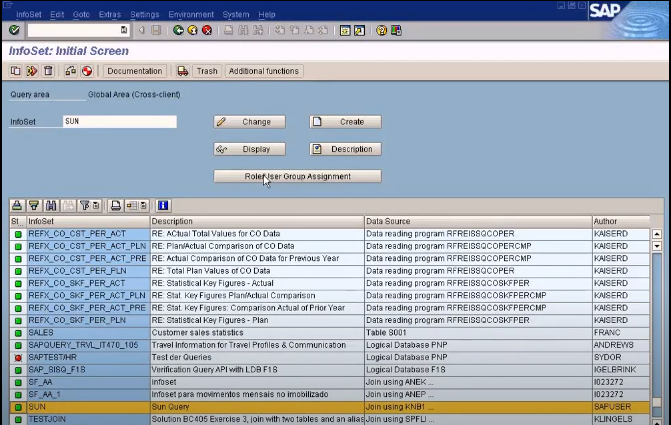Select the TESTJOIN InfoSet row
Screen dimensions: 671x425
(330, 419)
